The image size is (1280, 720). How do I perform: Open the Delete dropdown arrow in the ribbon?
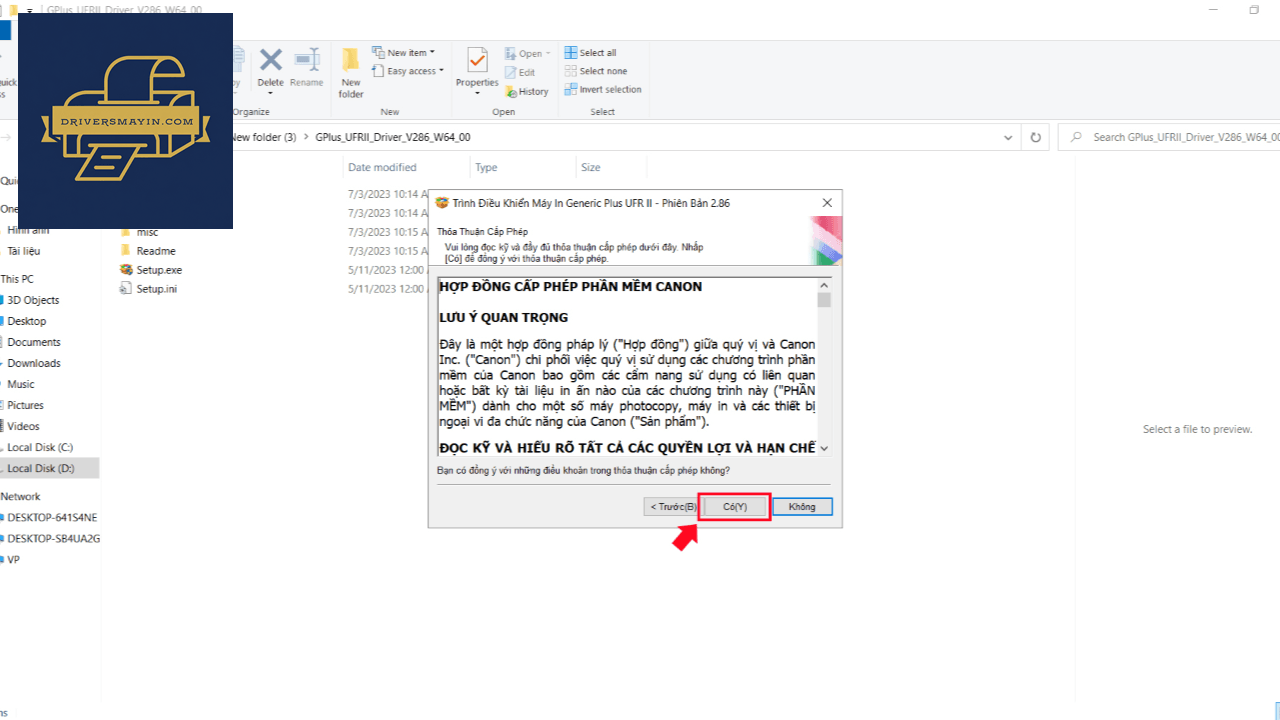coord(270,94)
